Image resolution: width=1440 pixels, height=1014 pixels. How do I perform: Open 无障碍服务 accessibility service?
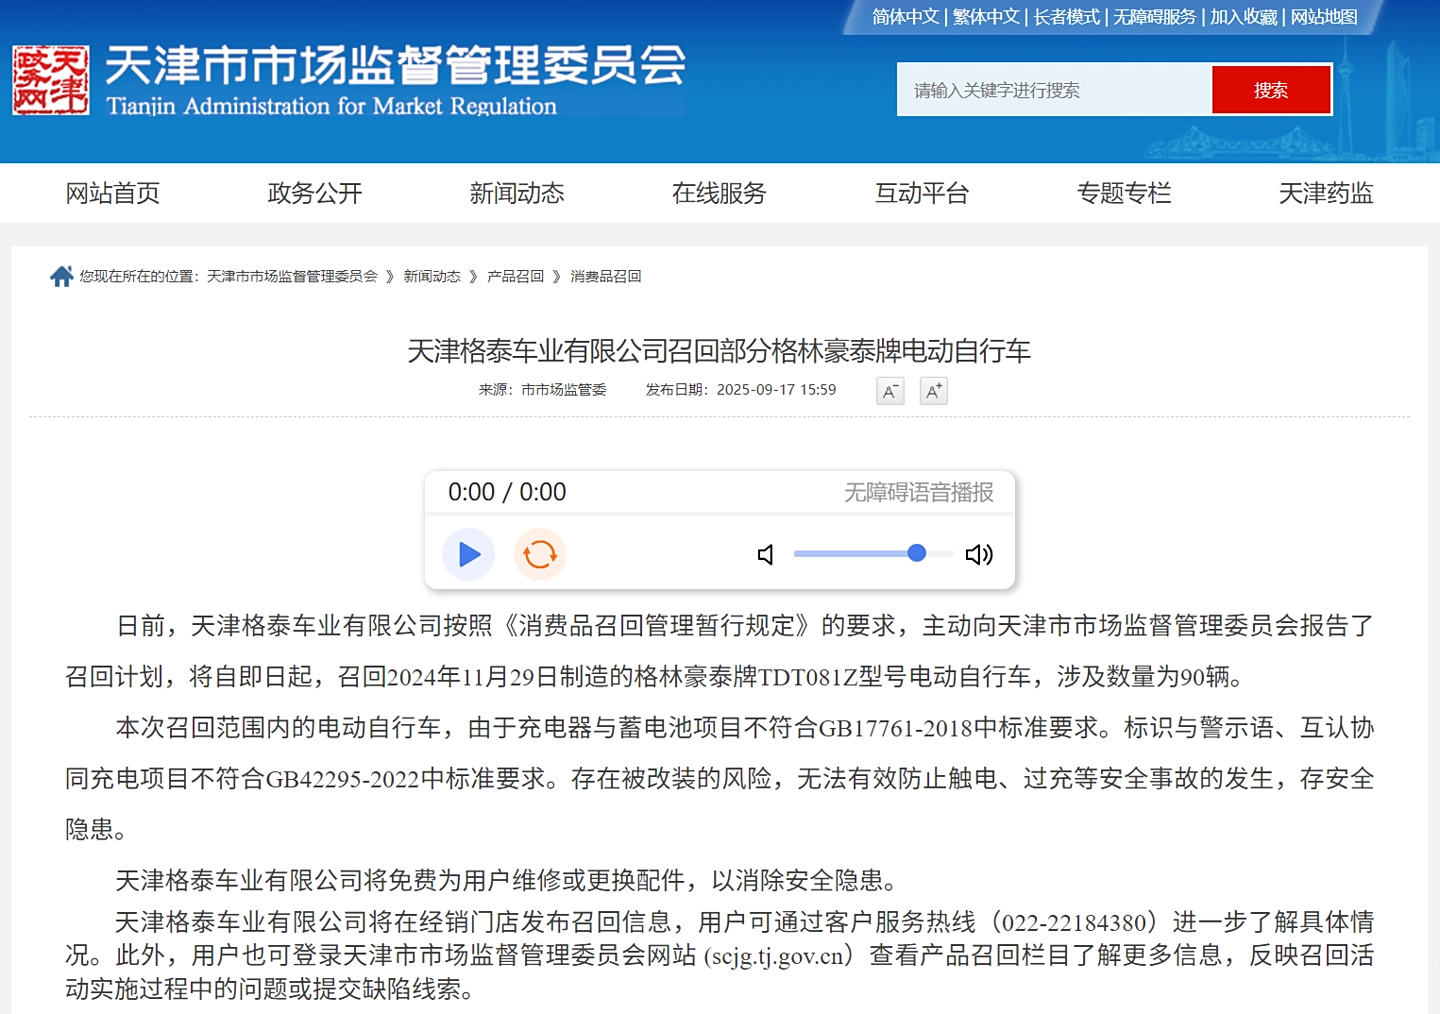tap(1155, 17)
